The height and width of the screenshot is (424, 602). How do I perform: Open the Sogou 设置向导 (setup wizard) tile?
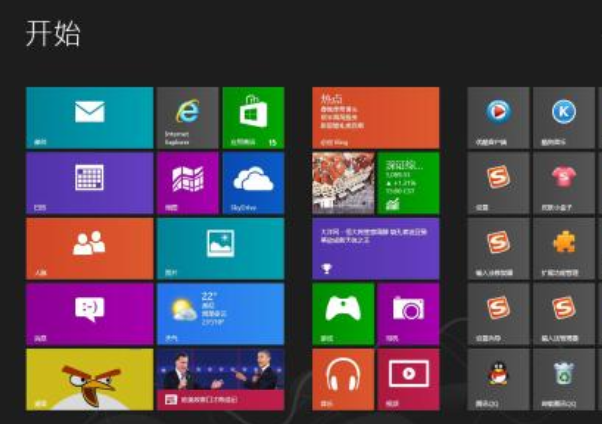click(x=498, y=314)
